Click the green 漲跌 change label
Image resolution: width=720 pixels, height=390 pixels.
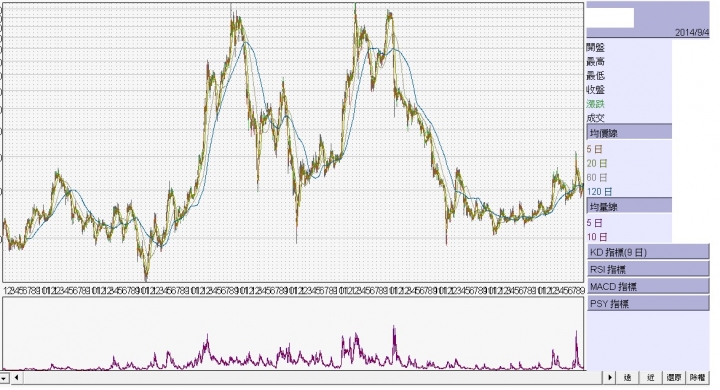click(596, 104)
